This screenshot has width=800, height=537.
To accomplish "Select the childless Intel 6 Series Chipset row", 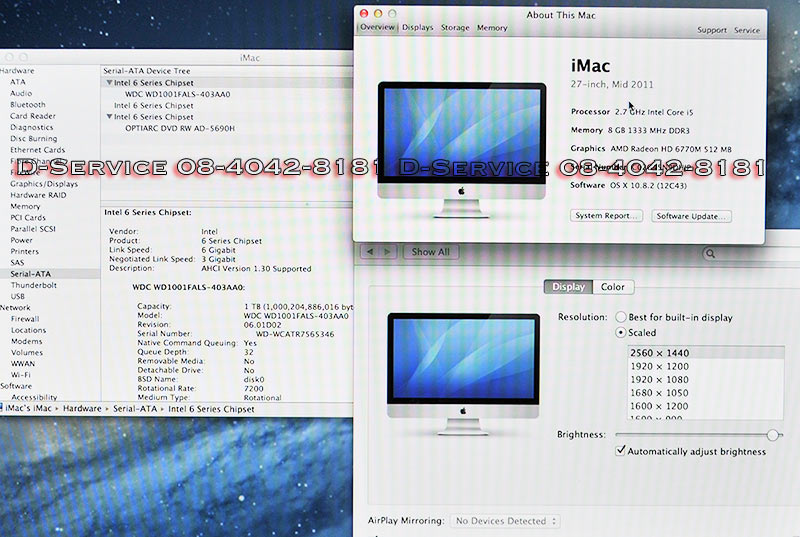I will point(154,106).
